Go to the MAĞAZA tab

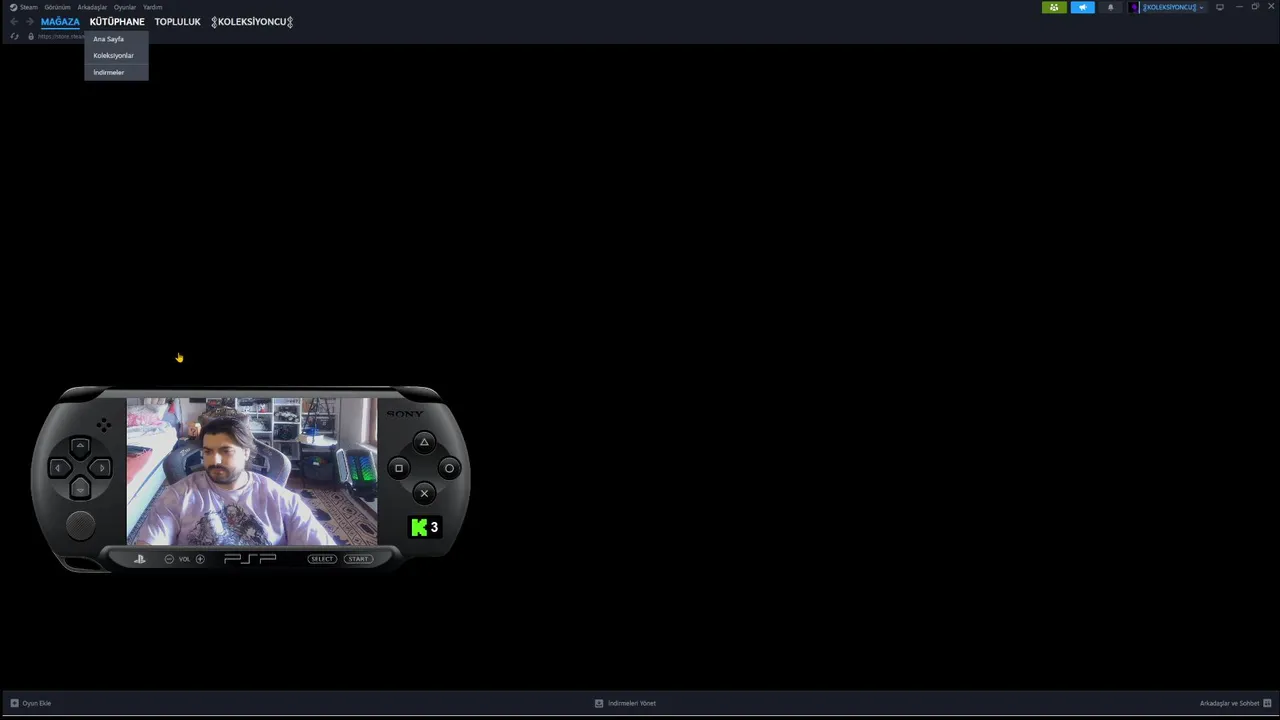(x=60, y=22)
